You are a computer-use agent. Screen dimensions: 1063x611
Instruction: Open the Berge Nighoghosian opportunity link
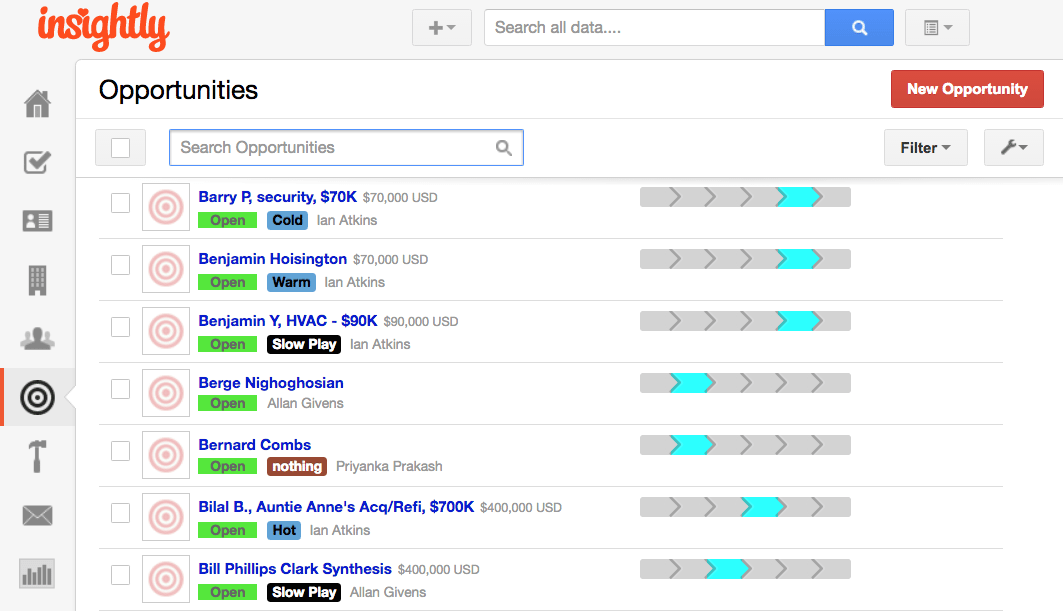click(x=271, y=383)
